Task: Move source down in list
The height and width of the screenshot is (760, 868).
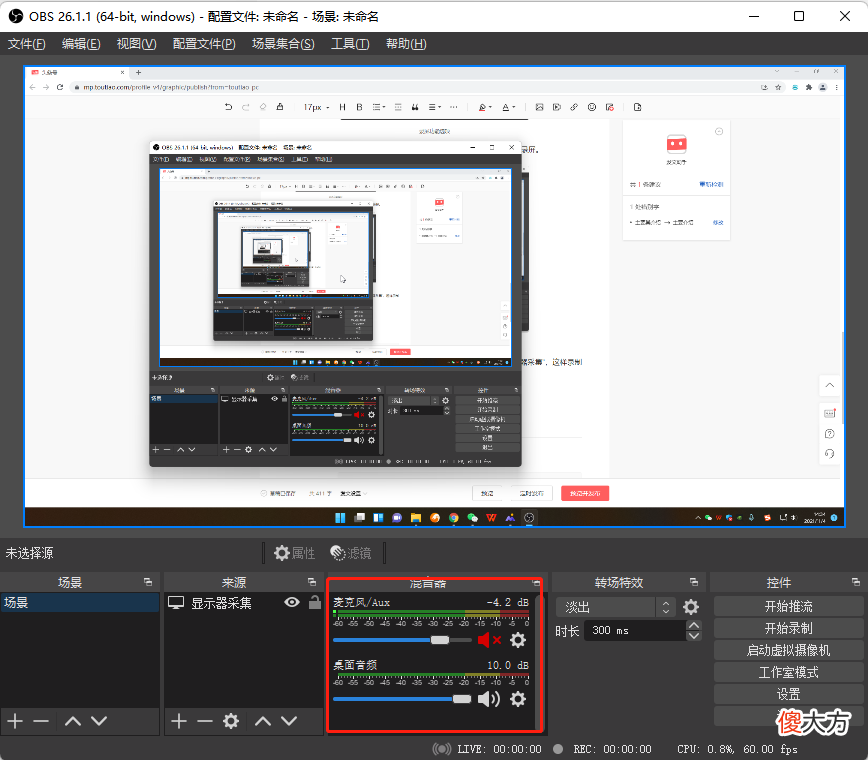Action: 289,721
